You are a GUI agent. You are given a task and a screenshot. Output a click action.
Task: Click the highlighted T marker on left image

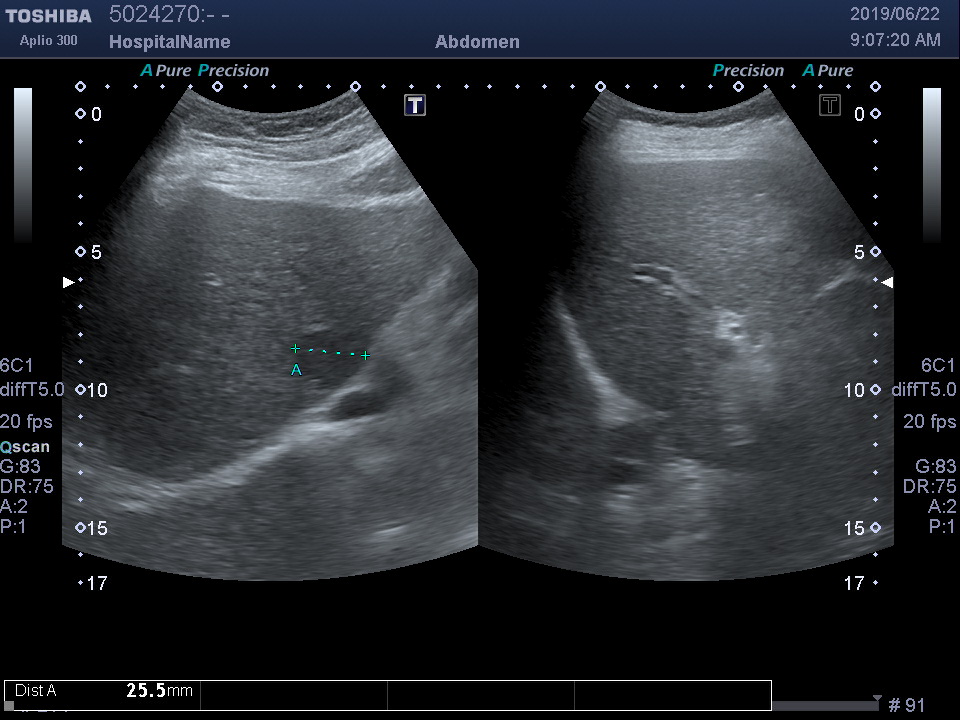tap(415, 105)
